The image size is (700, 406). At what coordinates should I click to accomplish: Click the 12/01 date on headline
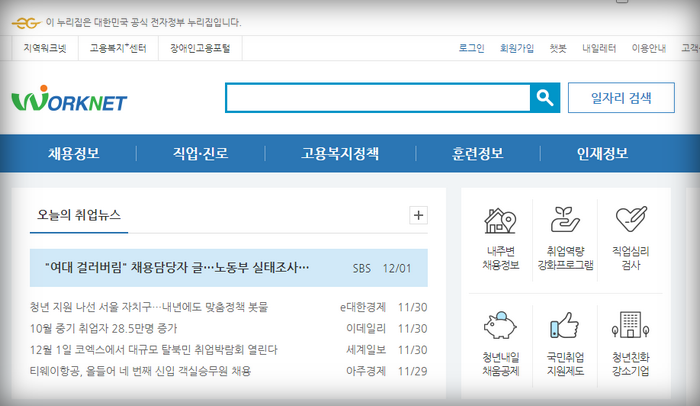(397, 268)
